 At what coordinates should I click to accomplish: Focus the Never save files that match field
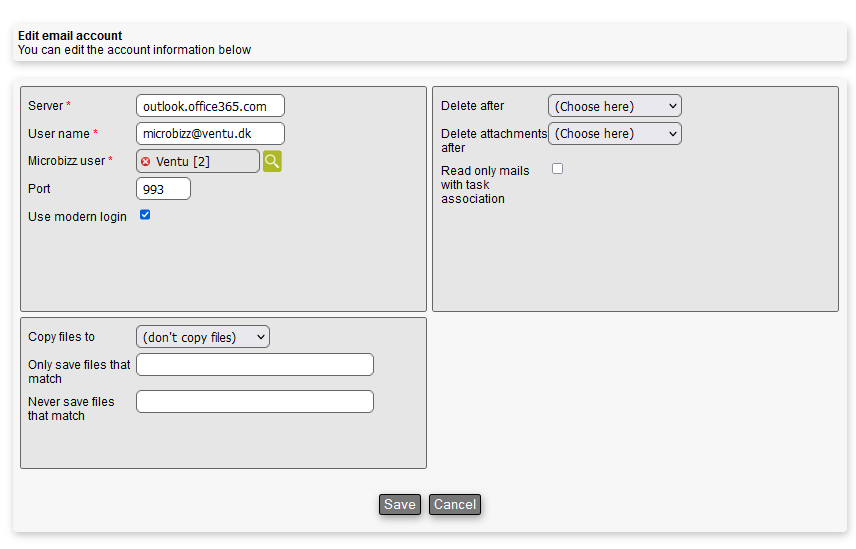point(254,402)
